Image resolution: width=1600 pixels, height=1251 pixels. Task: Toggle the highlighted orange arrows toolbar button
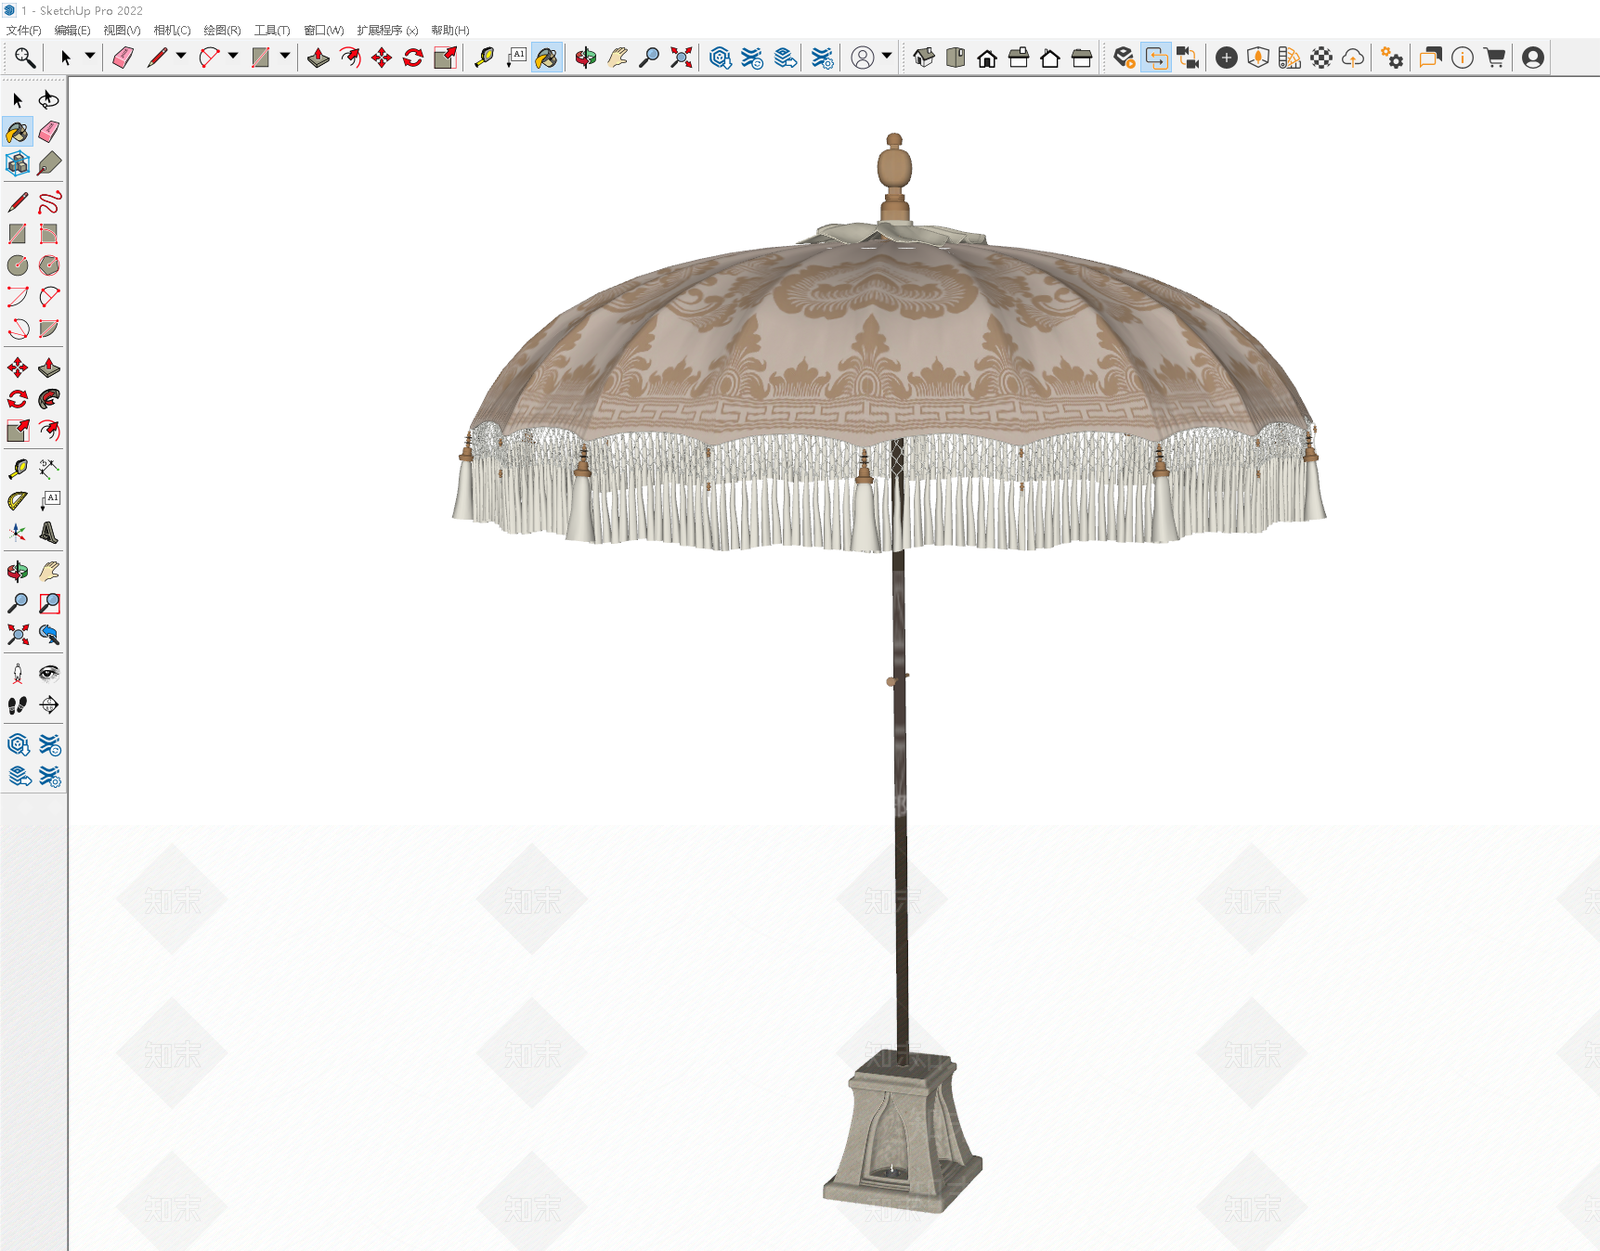point(1155,58)
